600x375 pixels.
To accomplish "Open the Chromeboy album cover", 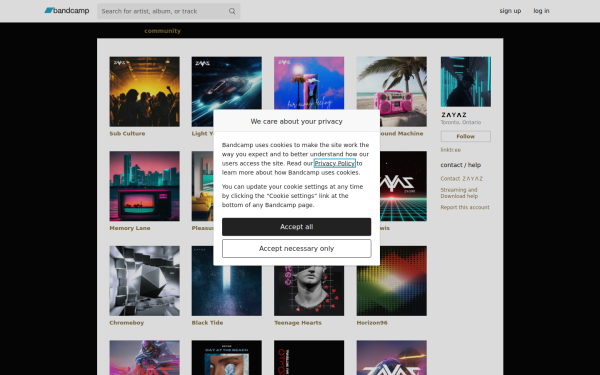I will [144, 281].
